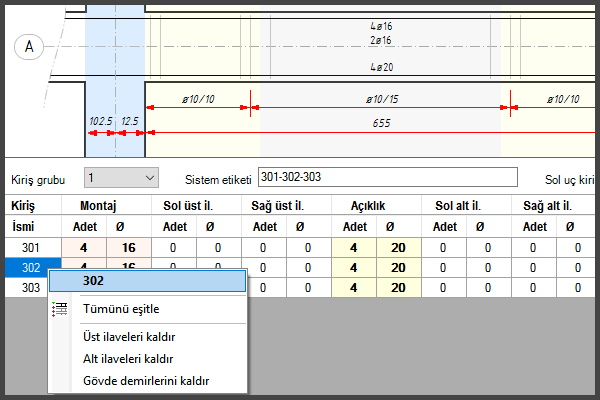The width and height of the screenshot is (600, 400).
Task: Click the list icon beside Tümünü eşitle
Action: click(61, 309)
